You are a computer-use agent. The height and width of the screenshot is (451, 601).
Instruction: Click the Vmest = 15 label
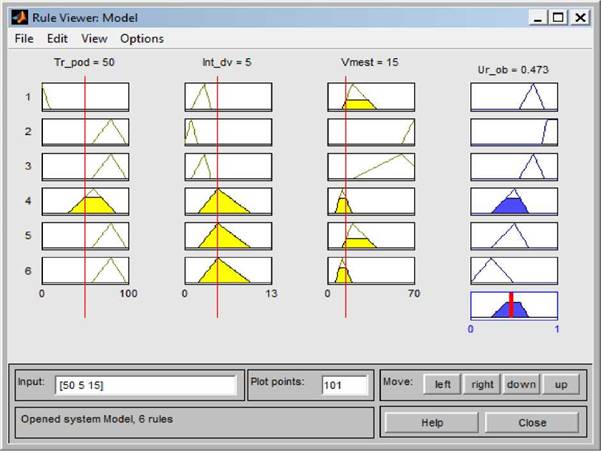370,62
